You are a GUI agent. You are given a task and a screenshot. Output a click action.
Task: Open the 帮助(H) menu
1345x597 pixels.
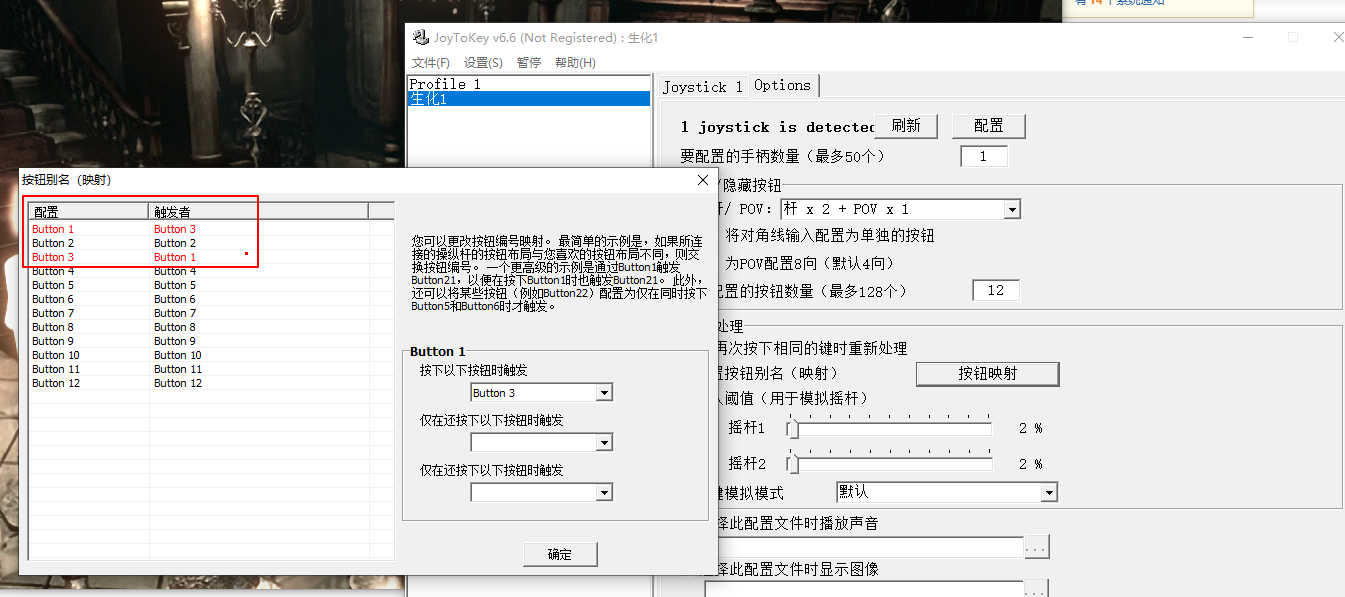click(x=575, y=62)
